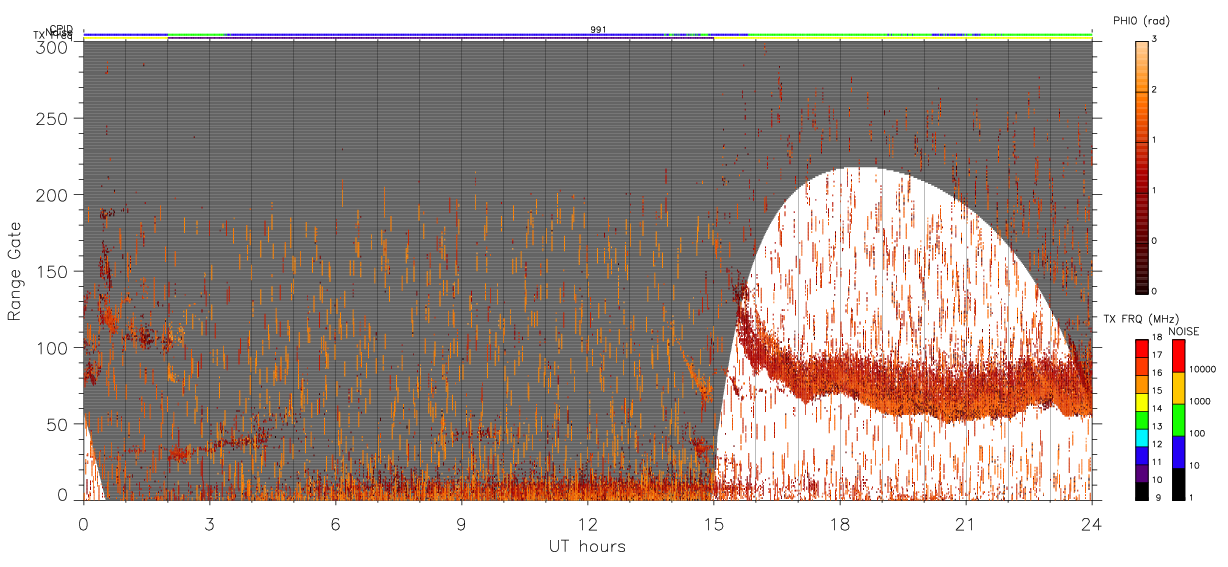Select the yellow NOISE swatch above 1000
This screenshot has width=1228, height=567.
1177,387
